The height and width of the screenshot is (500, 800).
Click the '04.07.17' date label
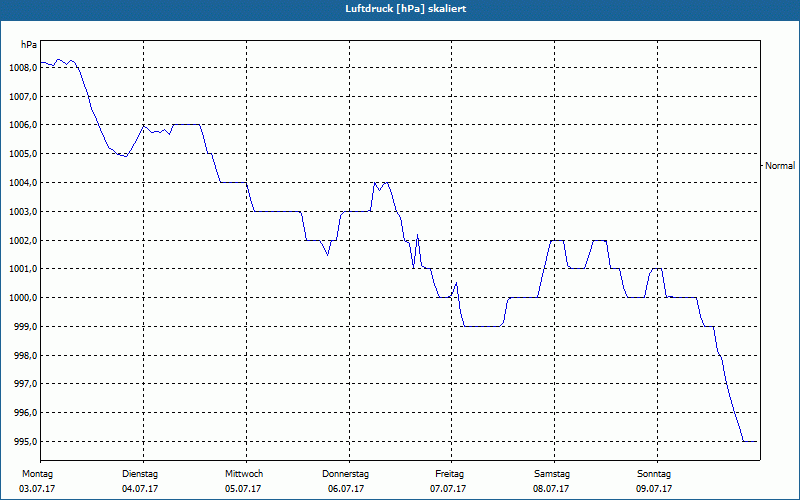coord(140,489)
